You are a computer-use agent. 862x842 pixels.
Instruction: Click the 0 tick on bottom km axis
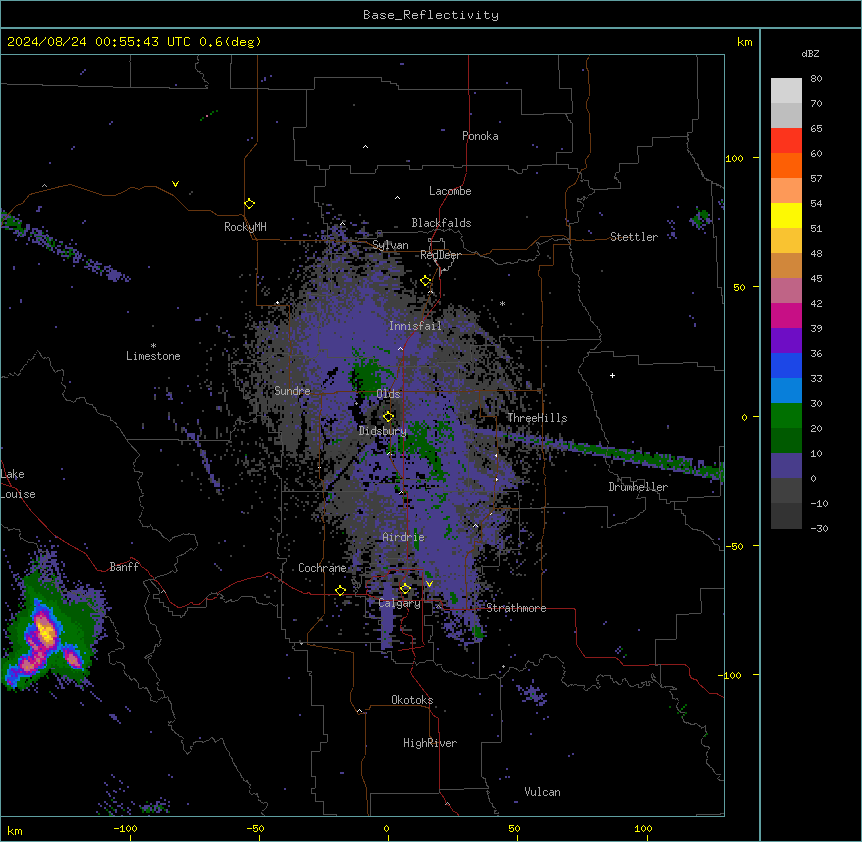coord(386,828)
